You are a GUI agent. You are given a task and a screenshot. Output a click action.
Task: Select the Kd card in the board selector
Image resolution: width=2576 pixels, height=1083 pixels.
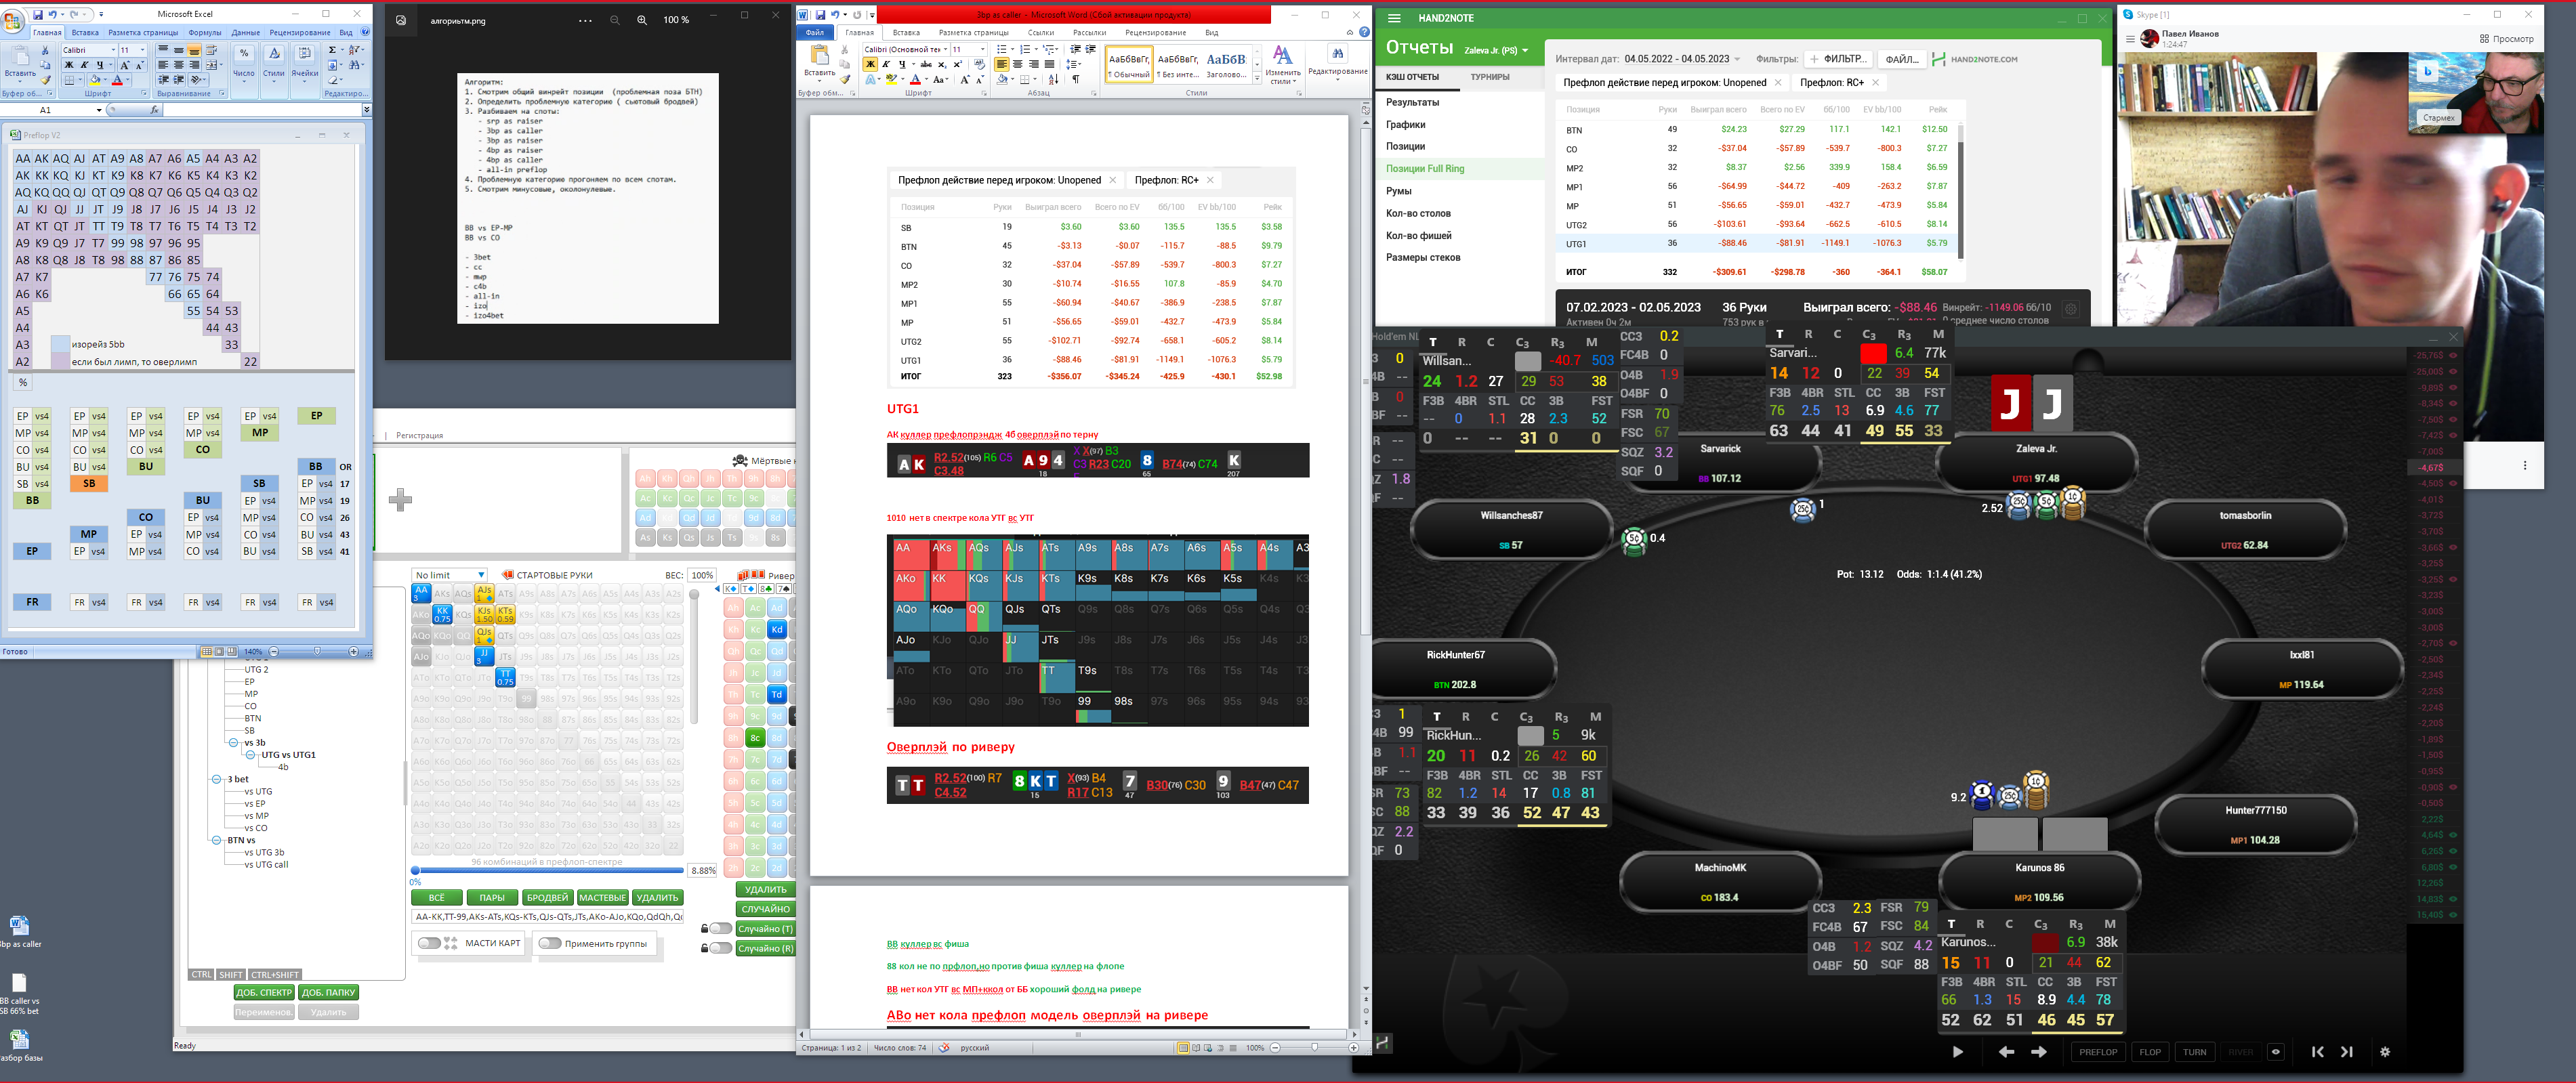point(777,630)
